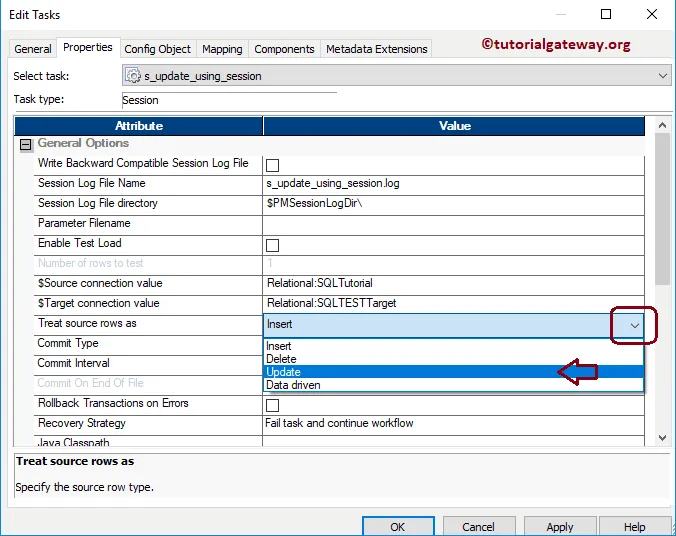
Task: Open the Metadata Extensions tab
Action: tap(377, 49)
